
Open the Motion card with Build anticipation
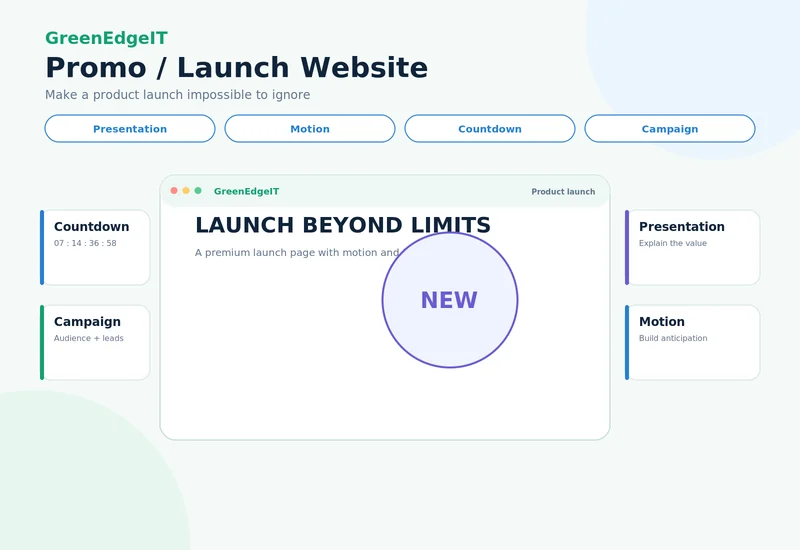click(692, 342)
